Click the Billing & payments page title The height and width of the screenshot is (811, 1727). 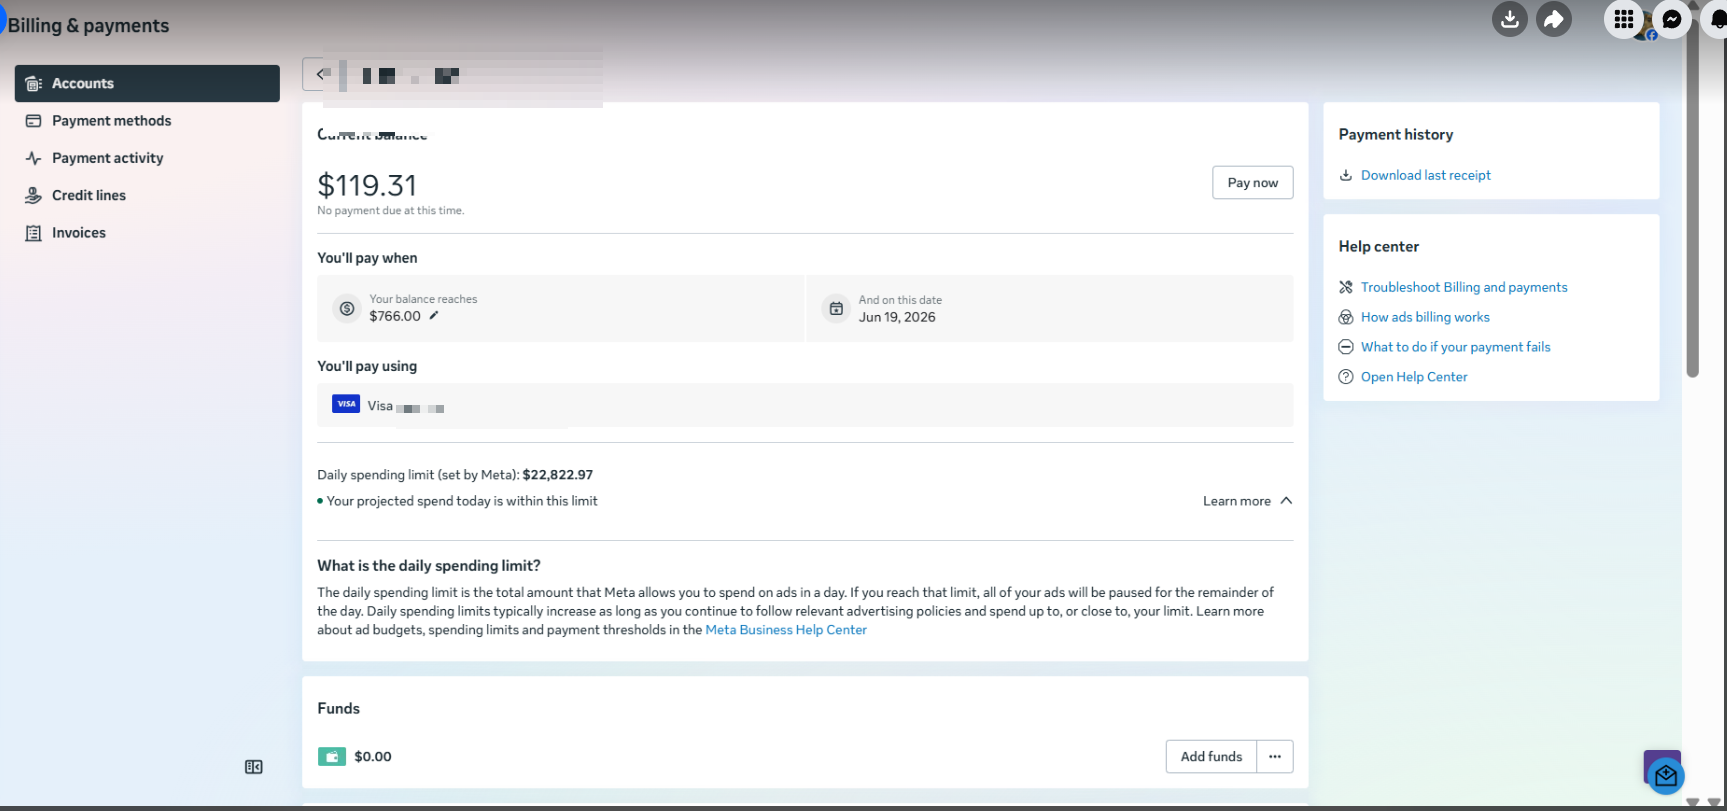click(x=88, y=26)
